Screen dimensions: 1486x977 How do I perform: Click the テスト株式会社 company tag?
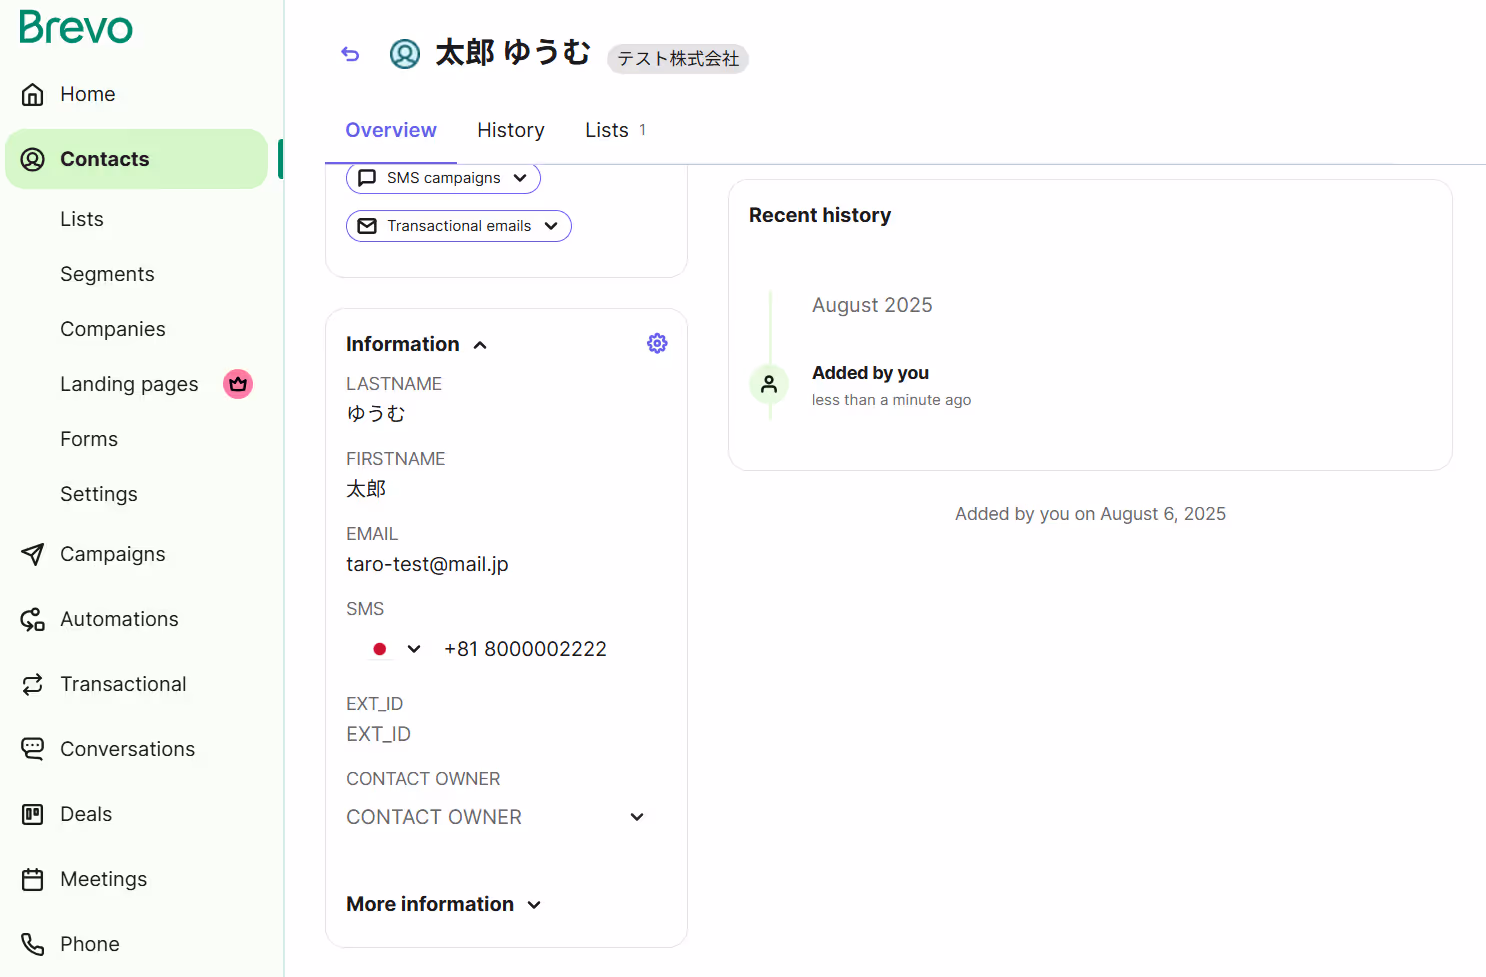tap(678, 59)
